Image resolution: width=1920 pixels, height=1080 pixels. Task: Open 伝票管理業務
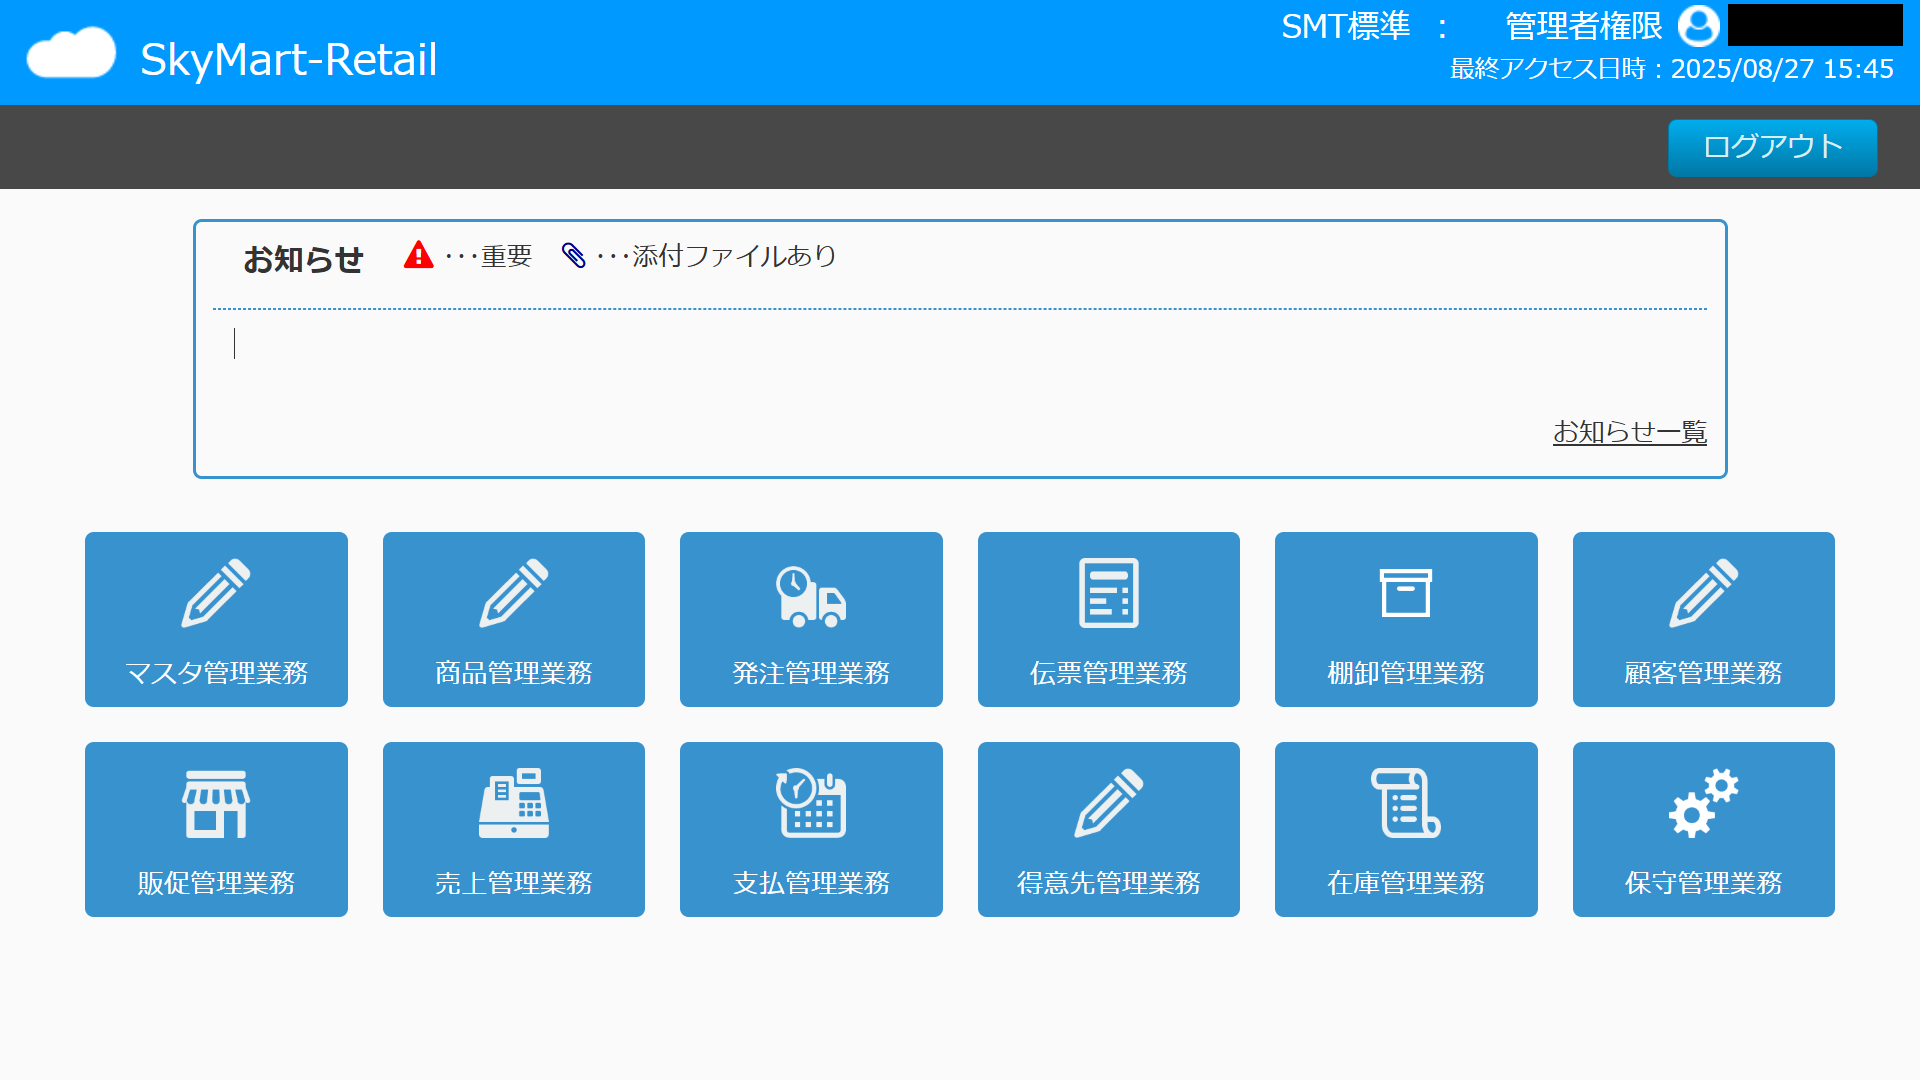[1108, 619]
